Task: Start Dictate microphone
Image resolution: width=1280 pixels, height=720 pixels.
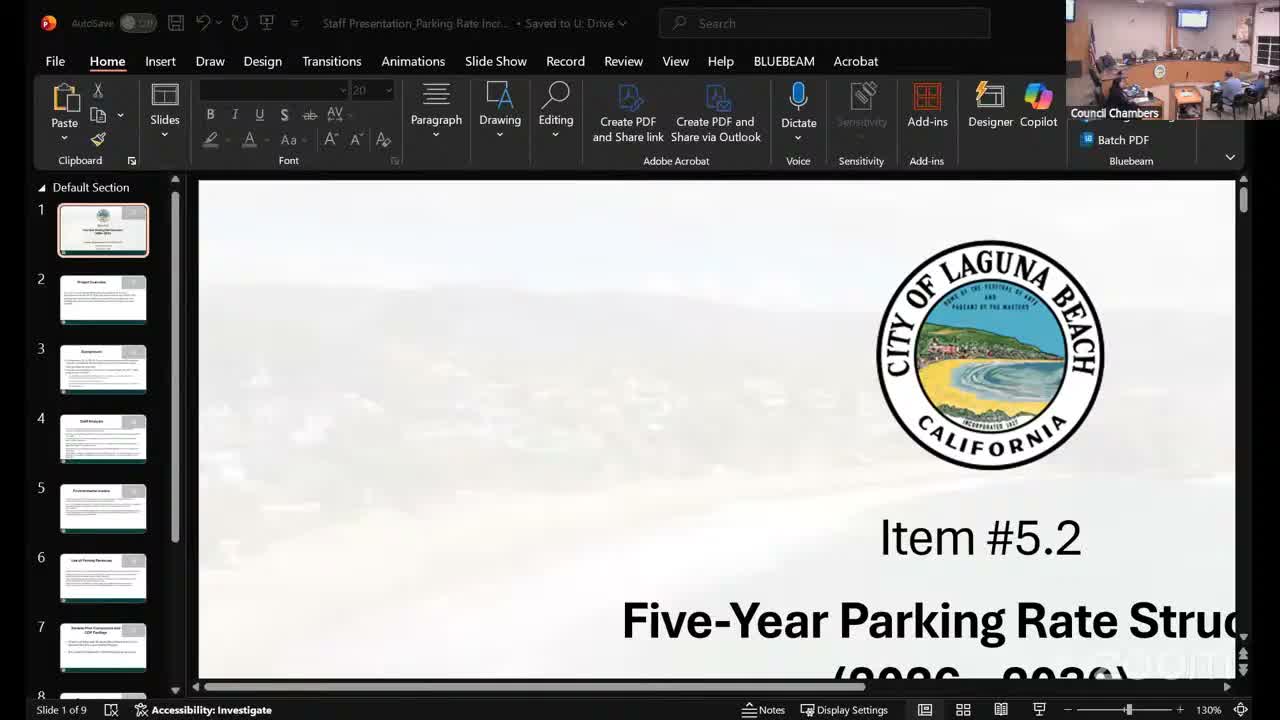Action: [798, 96]
